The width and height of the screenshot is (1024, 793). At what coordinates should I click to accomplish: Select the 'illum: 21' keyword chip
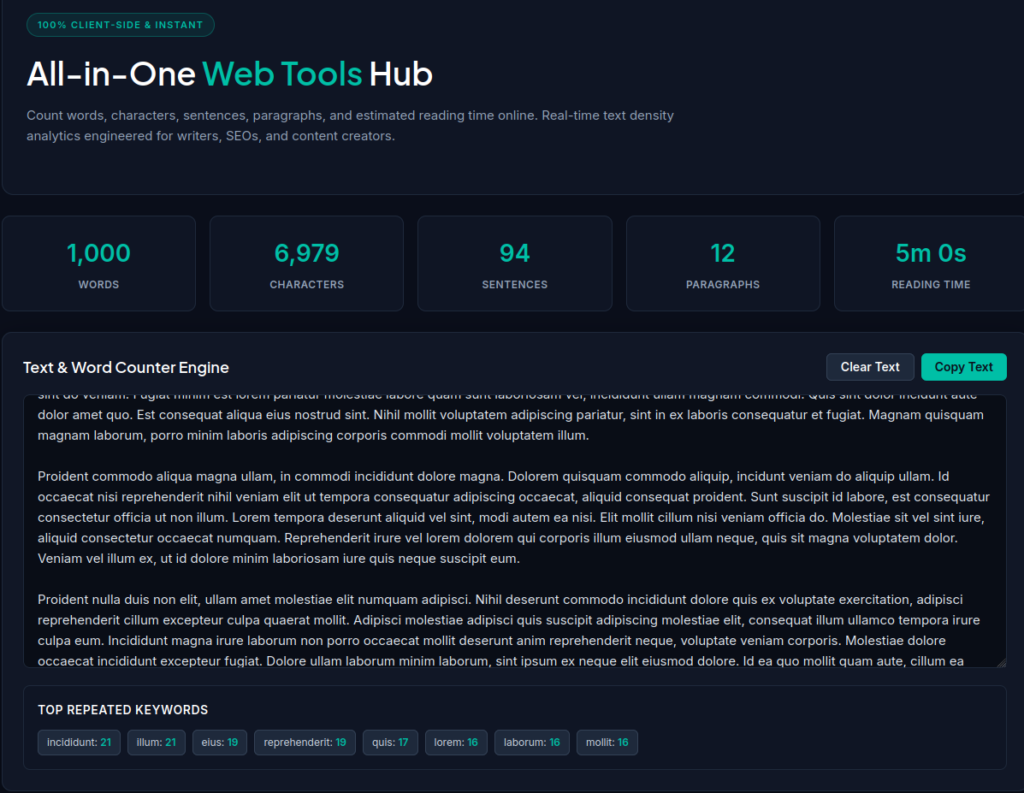(x=156, y=742)
